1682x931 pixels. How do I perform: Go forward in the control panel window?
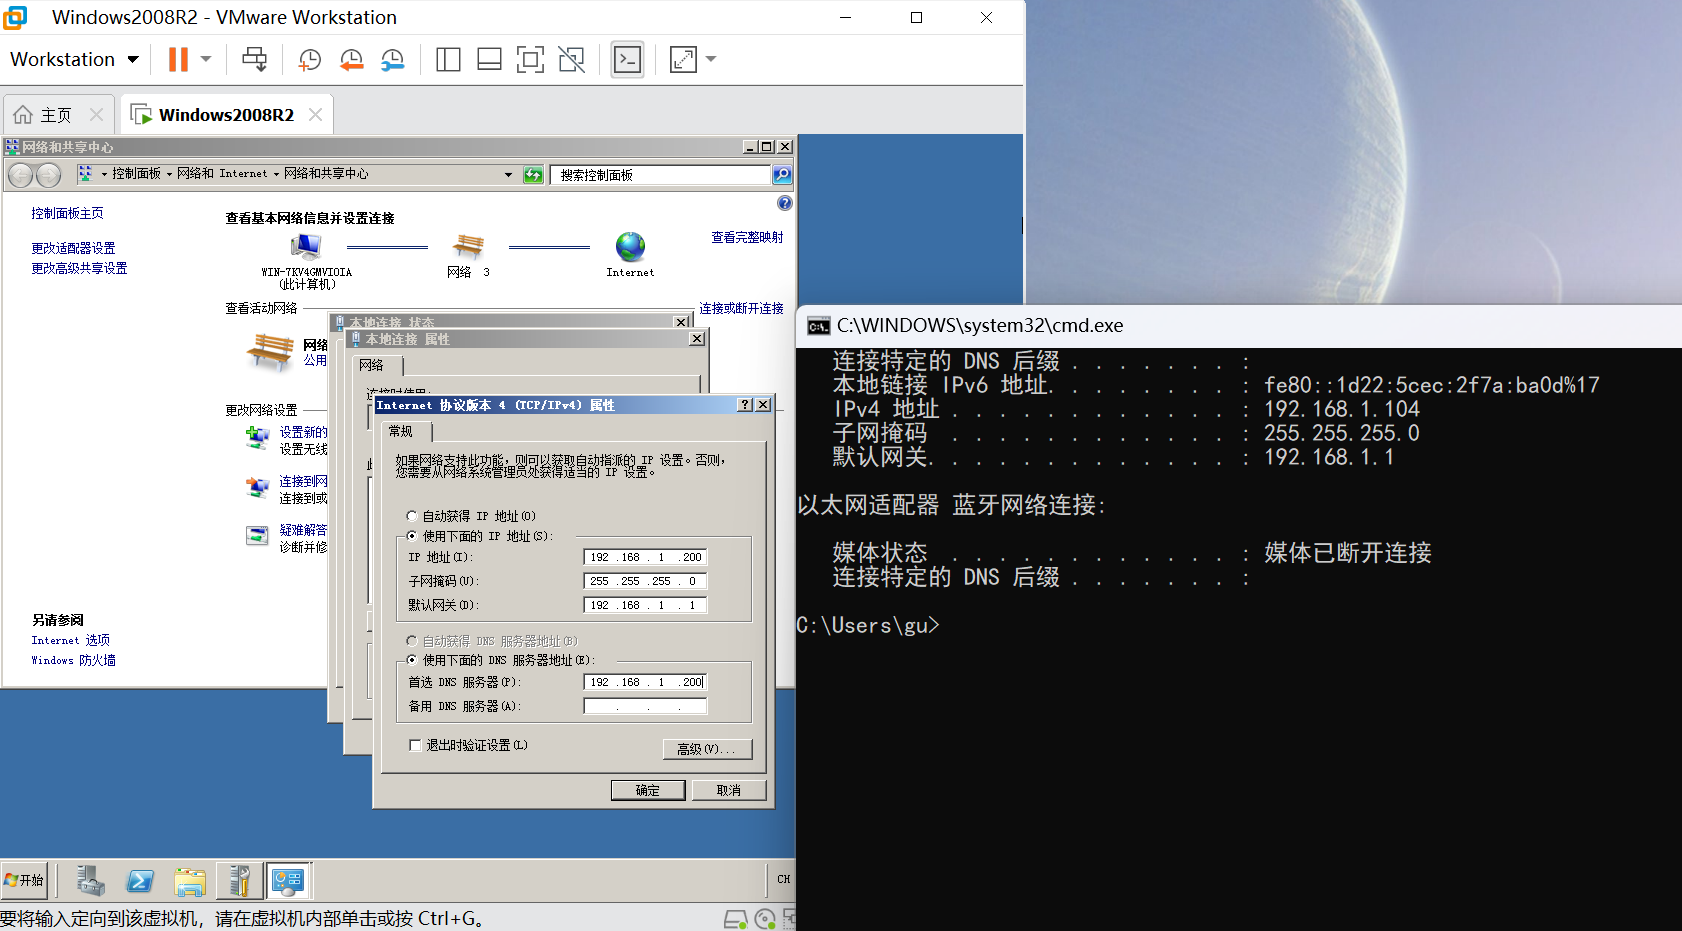click(48, 175)
